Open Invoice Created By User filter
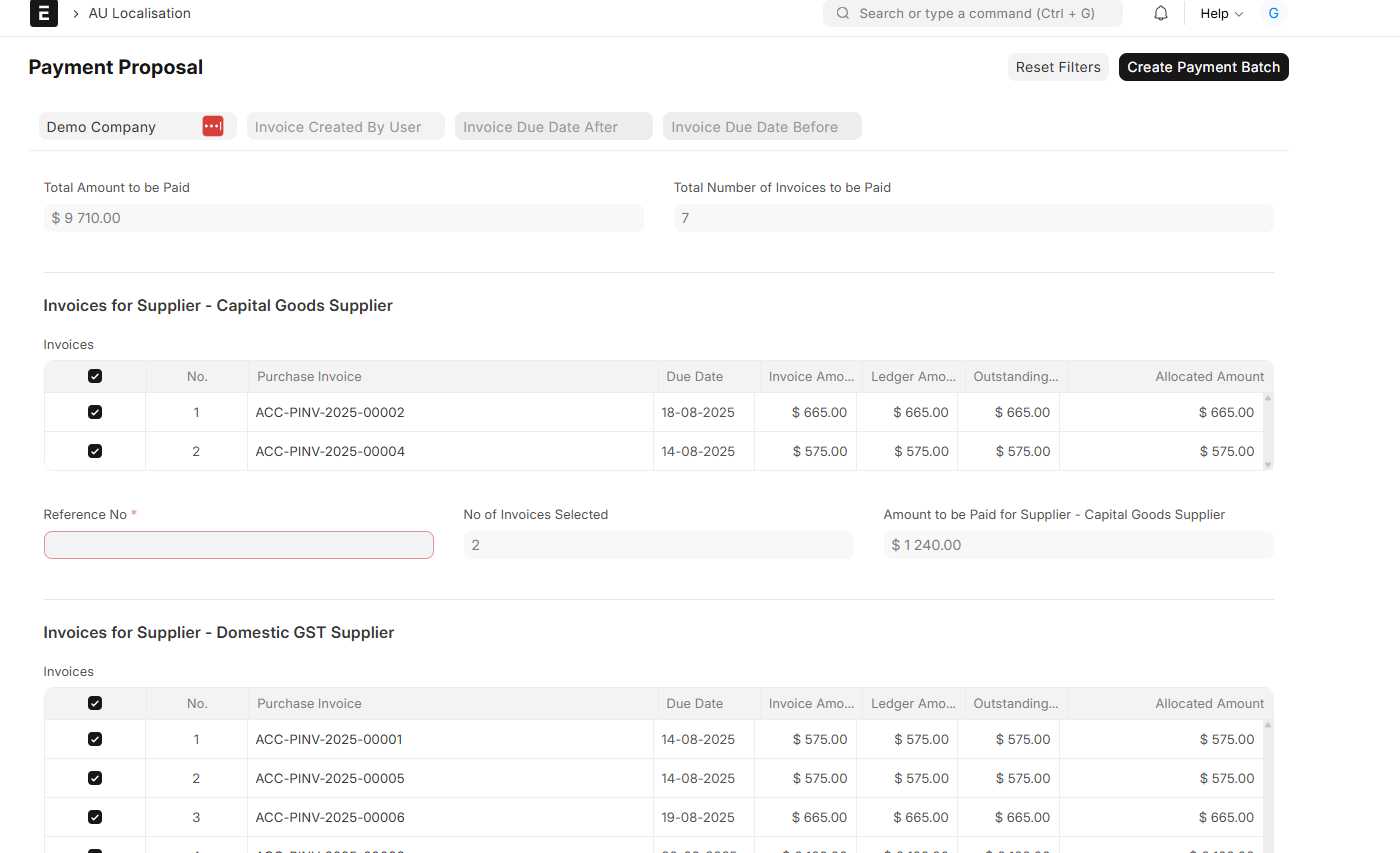The image size is (1400, 853). (x=345, y=127)
